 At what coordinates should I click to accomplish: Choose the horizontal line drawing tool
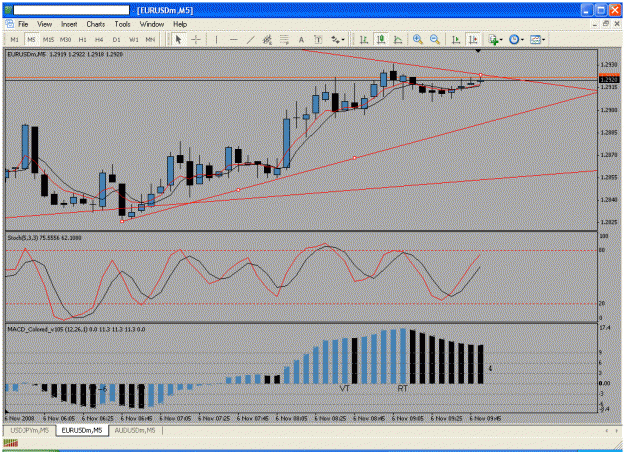tap(234, 39)
